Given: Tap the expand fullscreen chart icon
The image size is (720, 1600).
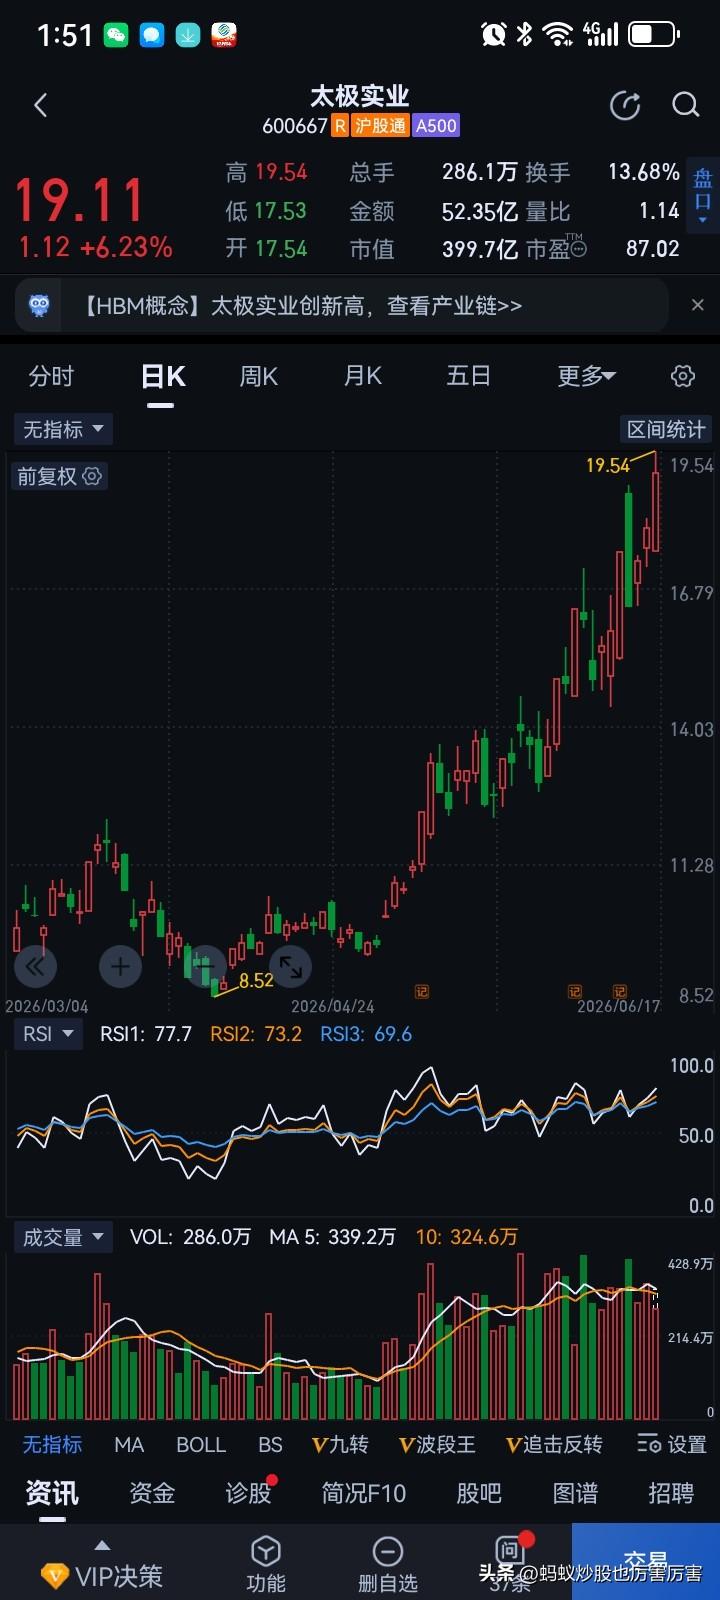Looking at the screenshot, I should (291, 966).
